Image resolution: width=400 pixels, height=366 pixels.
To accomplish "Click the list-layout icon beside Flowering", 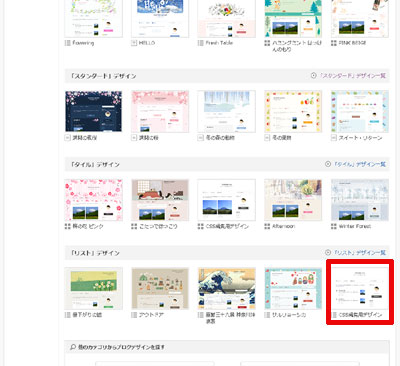I will pyautogui.click(x=67, y=43).
